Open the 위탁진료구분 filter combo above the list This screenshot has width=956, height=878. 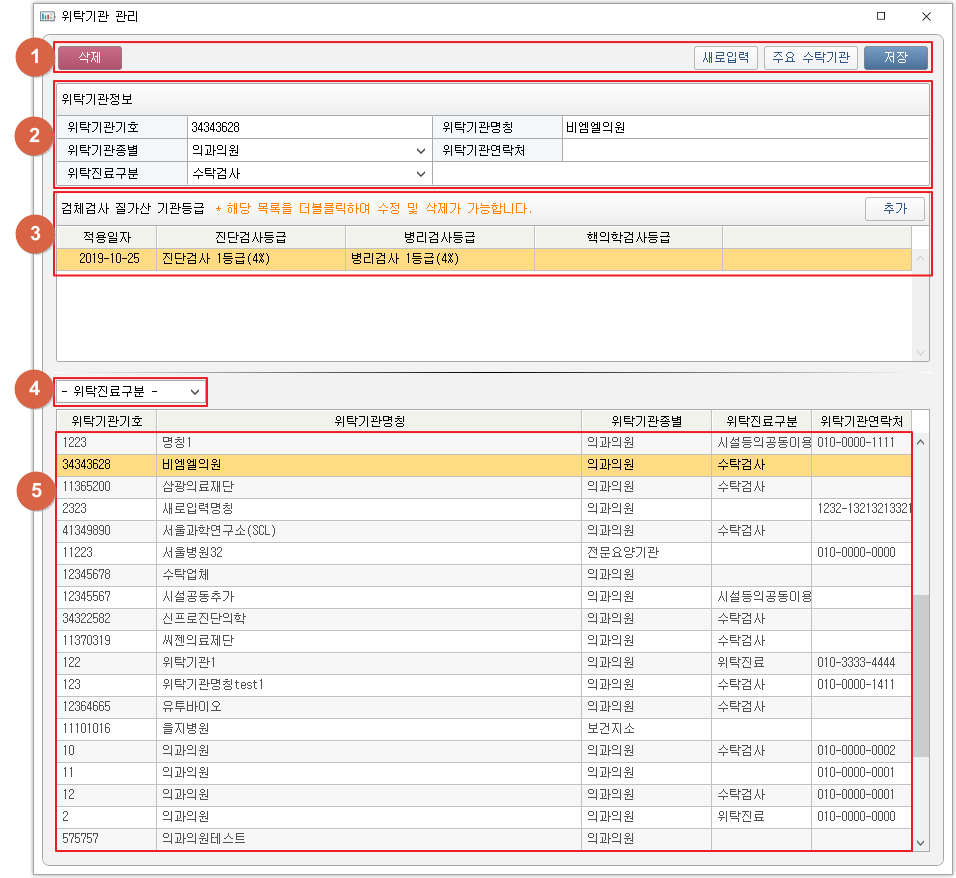click(x=132, y=391)
